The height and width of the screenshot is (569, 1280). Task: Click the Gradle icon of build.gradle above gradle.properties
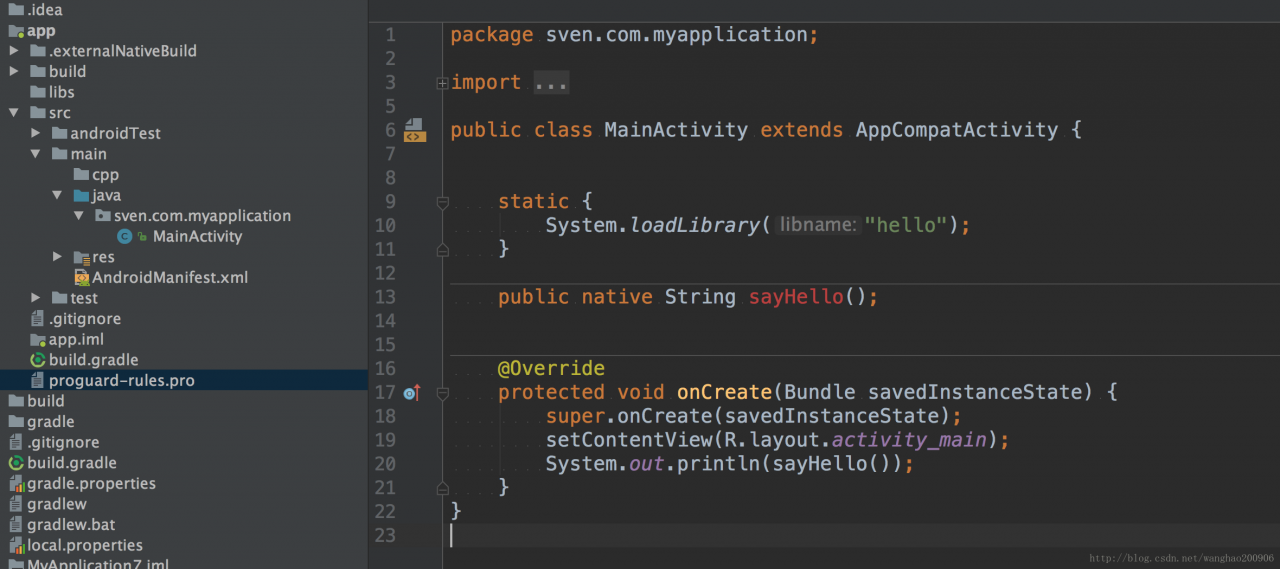tap(16, 463)
